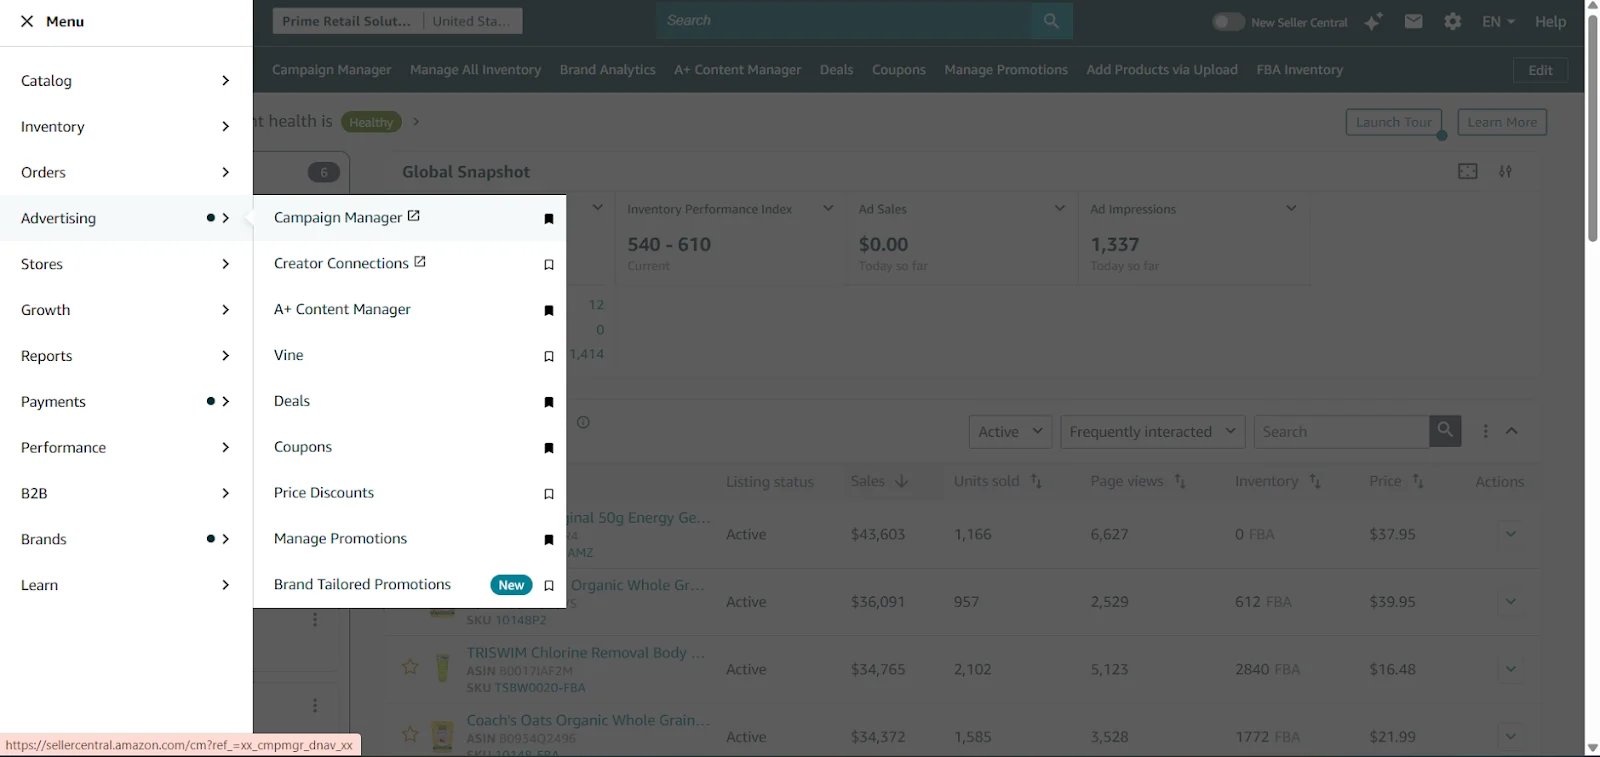The height and width of the screenshot is (757, 1600).
Task: Open the Learn menu section
Action: coord(126,585)
